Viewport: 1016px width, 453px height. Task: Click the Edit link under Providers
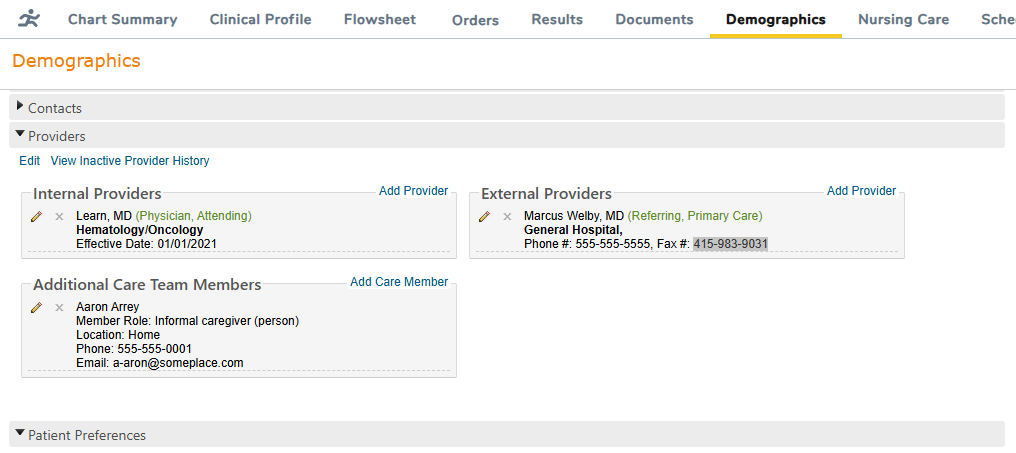30,161
